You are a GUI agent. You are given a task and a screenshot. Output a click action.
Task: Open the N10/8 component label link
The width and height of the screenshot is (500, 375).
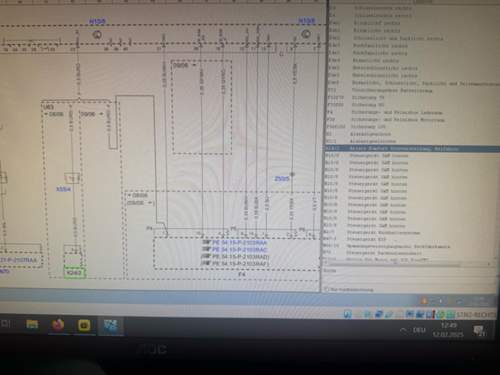306,21
